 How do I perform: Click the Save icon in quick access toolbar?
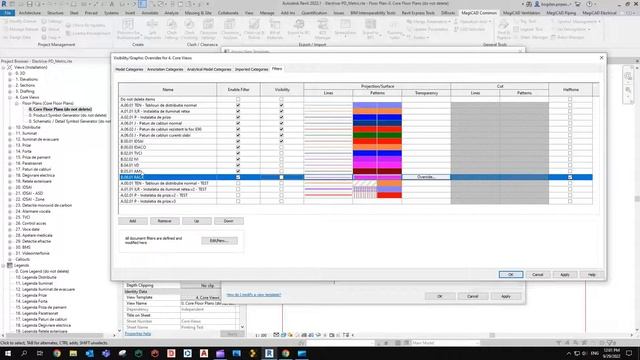pyautogui.click(x=29, y=4)
